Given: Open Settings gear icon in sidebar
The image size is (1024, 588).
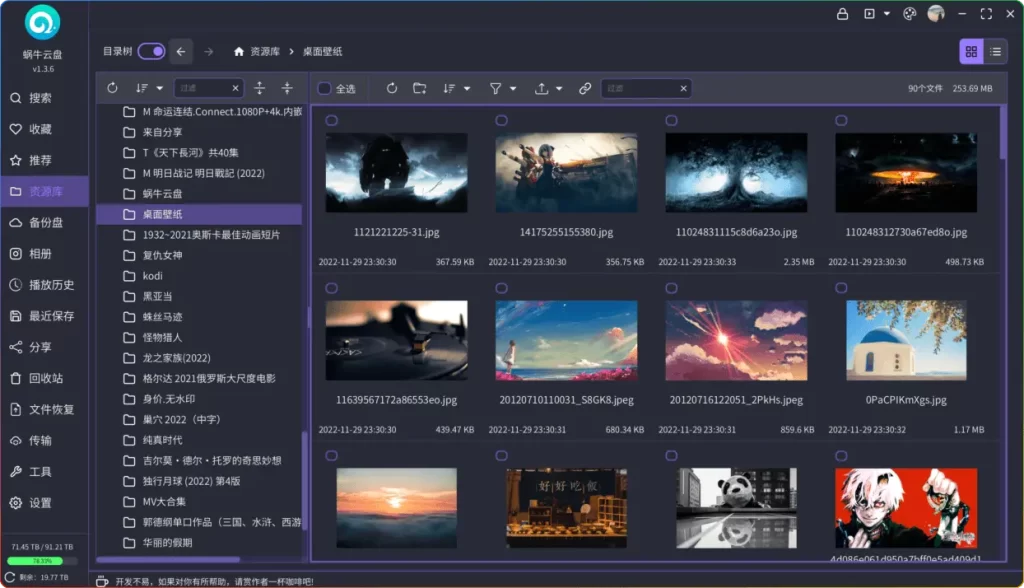Looking at the screenshot, I should point(16,503).
